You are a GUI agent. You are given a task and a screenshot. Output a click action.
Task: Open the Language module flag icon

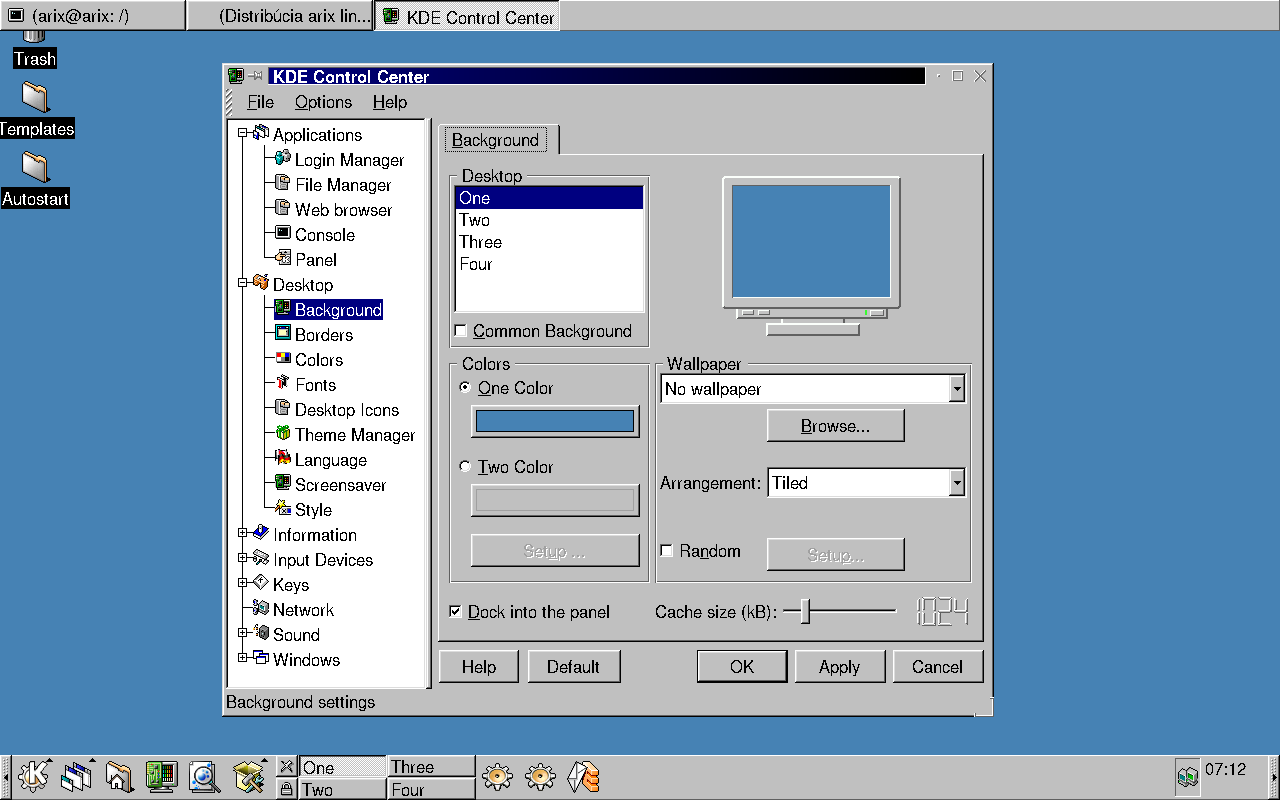(283, 459)
